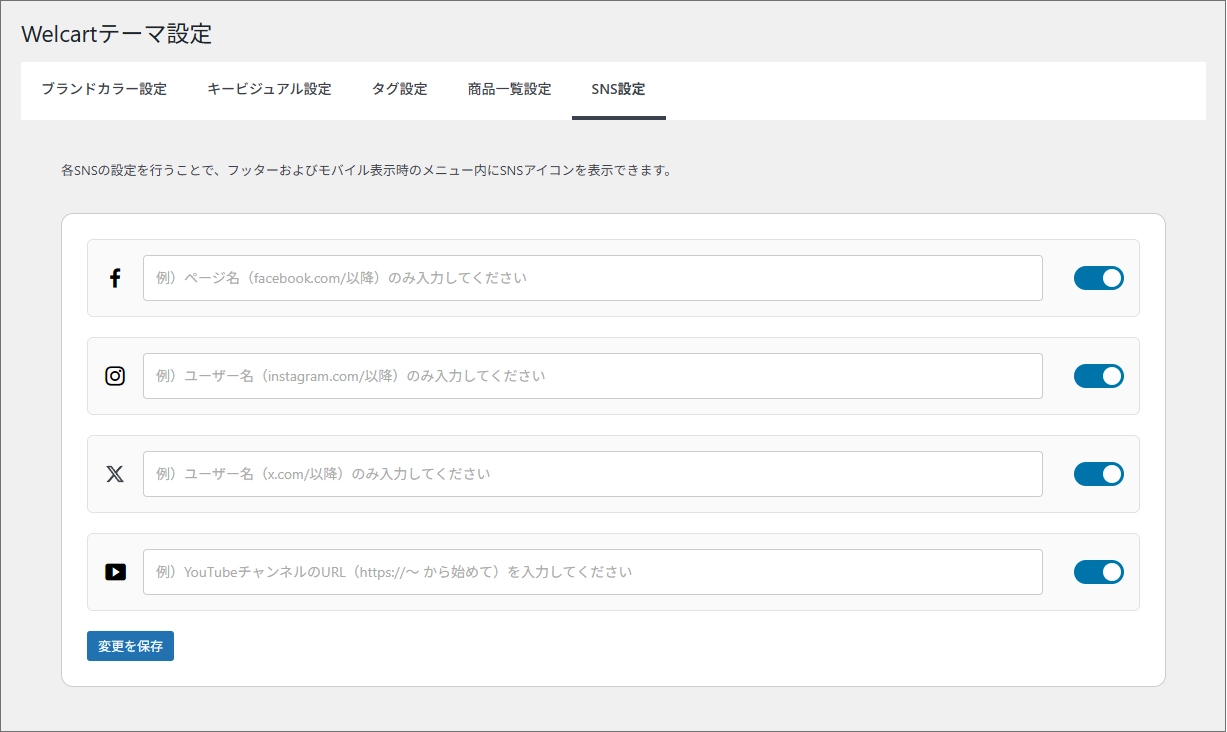Click the X username input field
This screenshot has height=732, width=1227.
coord(592,474)
